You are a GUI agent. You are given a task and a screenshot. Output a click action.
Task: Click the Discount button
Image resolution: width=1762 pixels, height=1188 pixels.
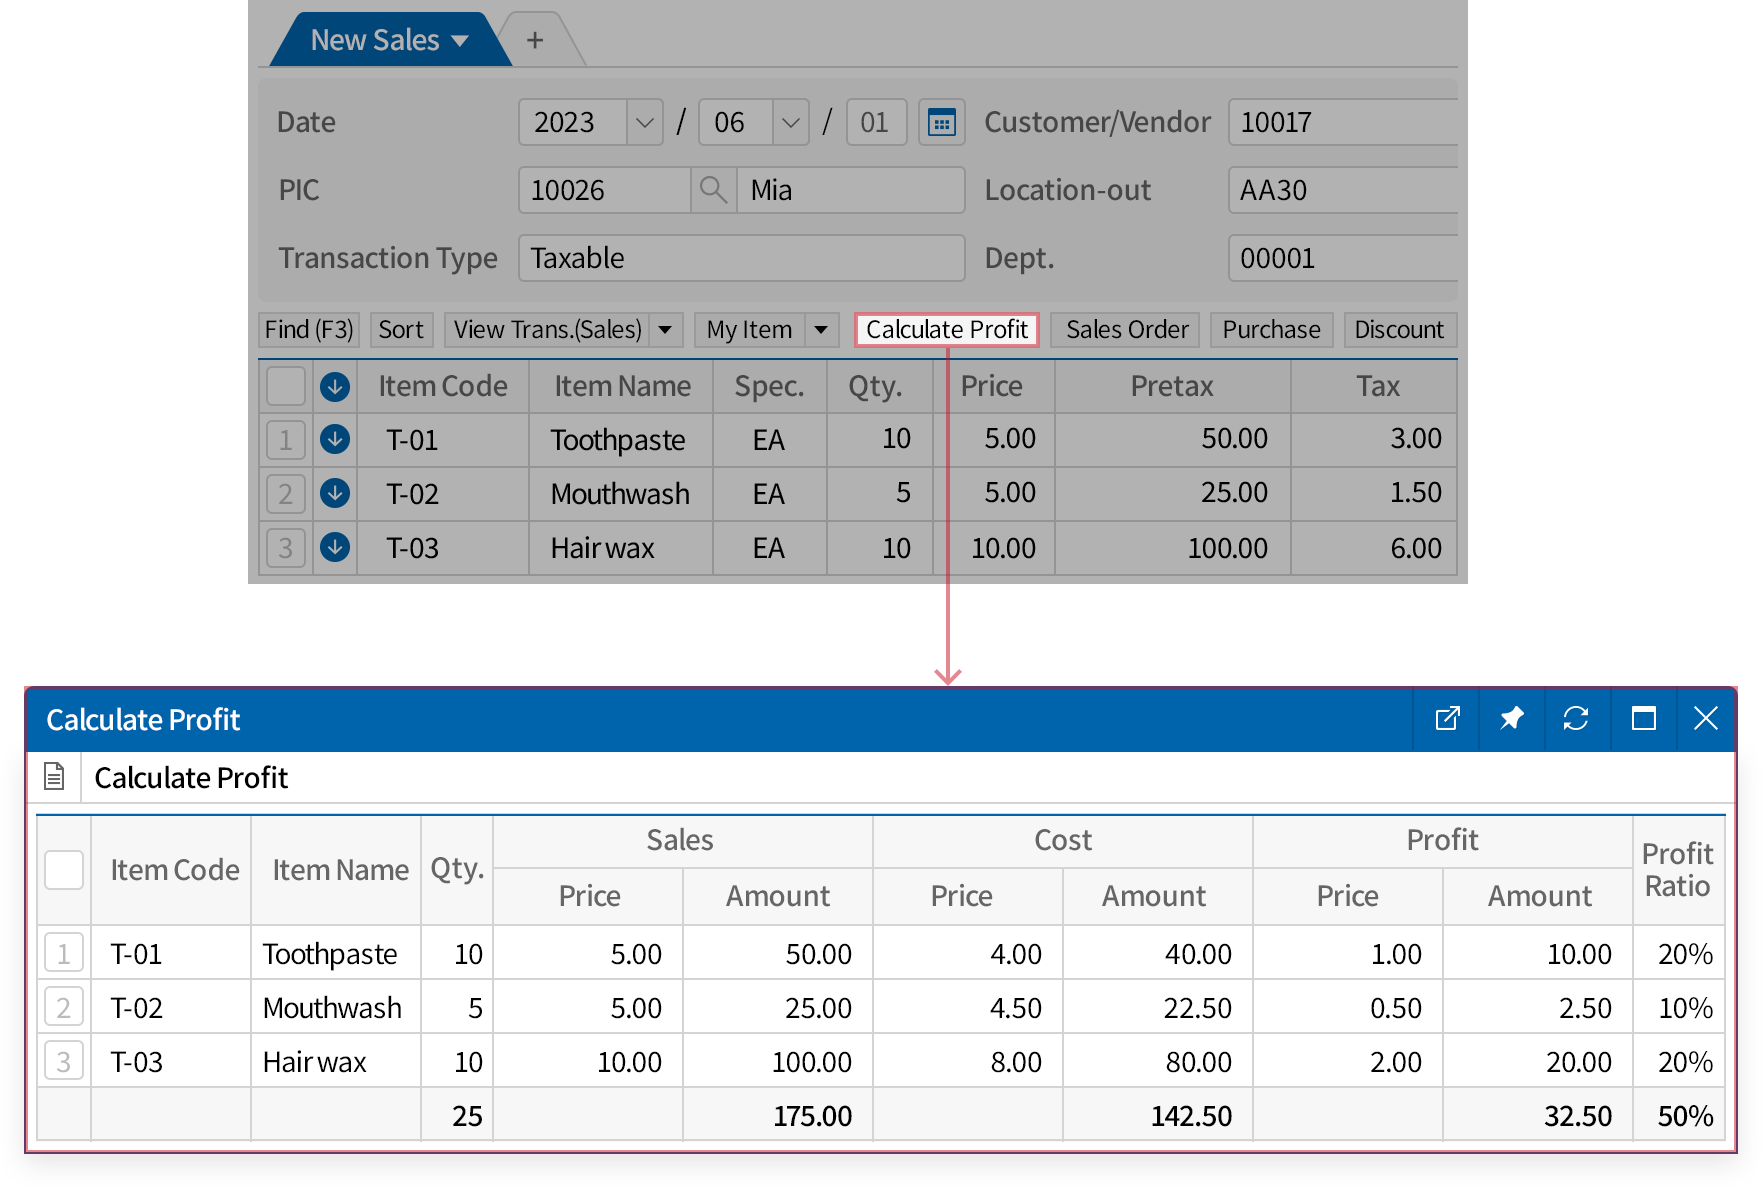coord(1399,329)
